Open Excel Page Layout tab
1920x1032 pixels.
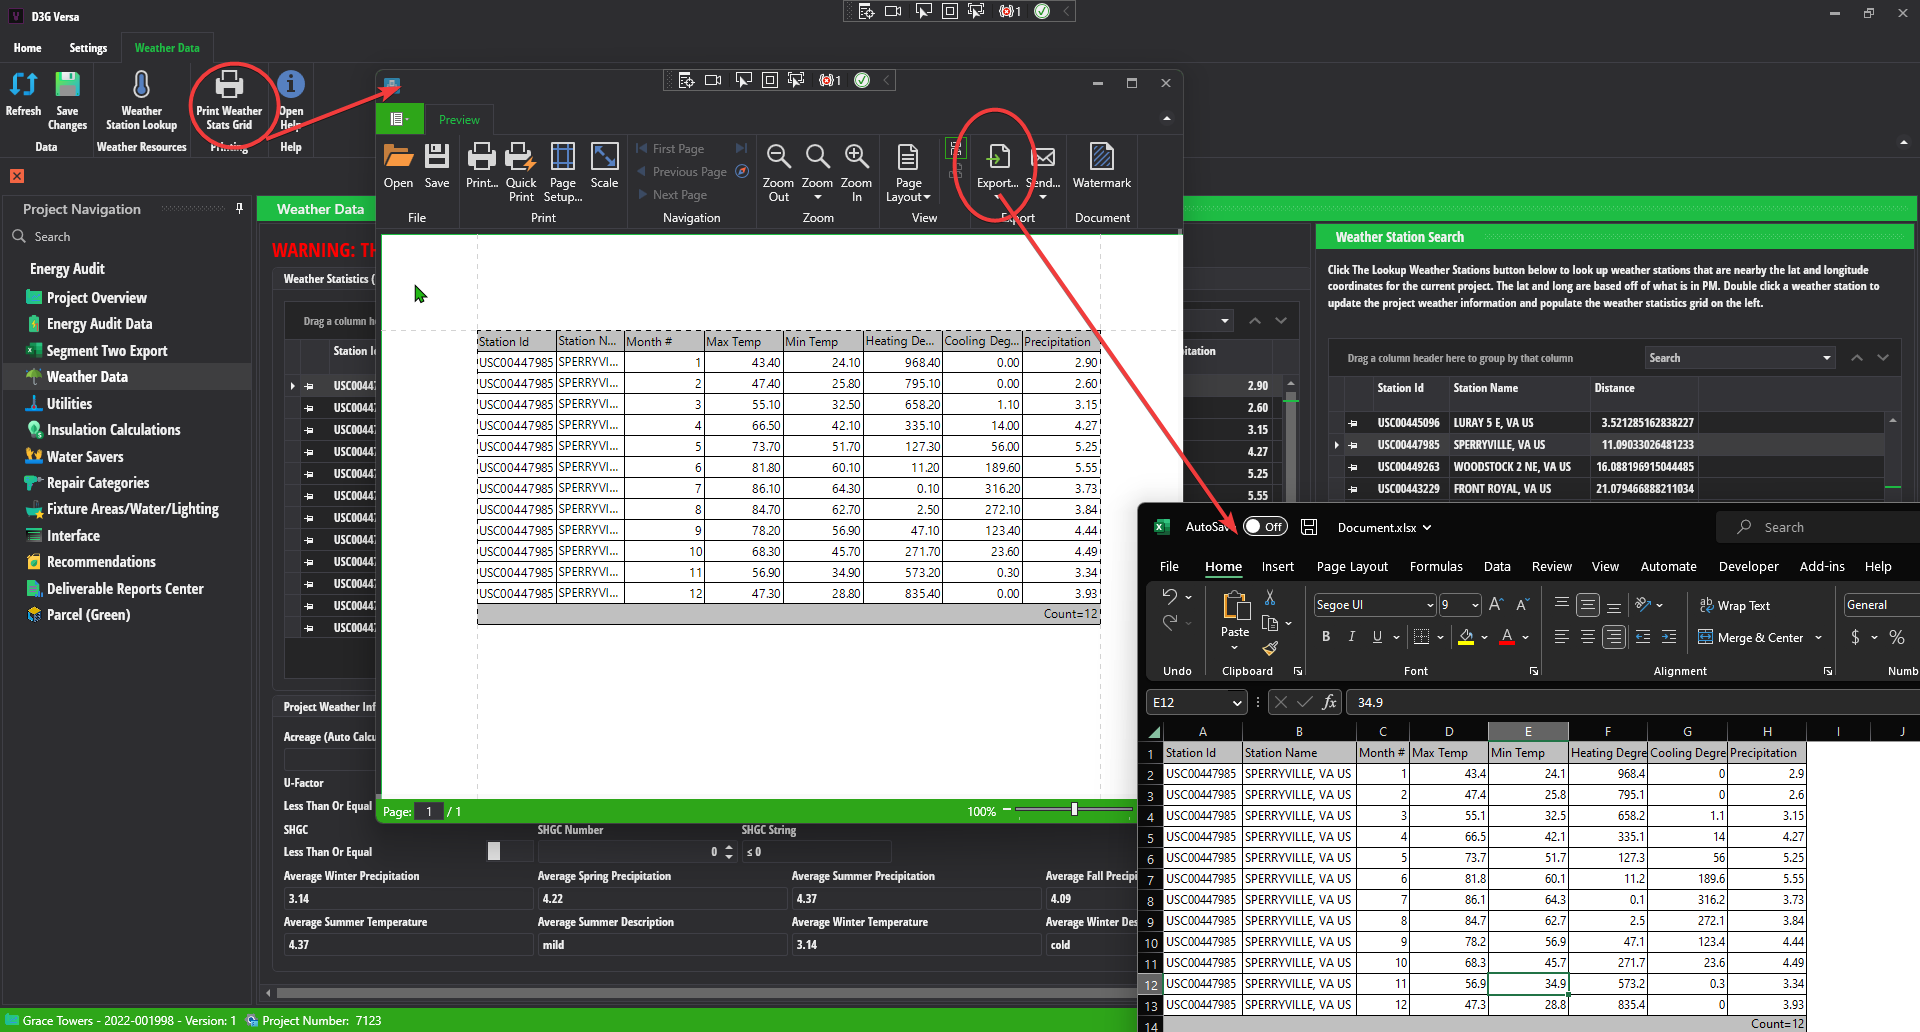[x=1351, y=566]
